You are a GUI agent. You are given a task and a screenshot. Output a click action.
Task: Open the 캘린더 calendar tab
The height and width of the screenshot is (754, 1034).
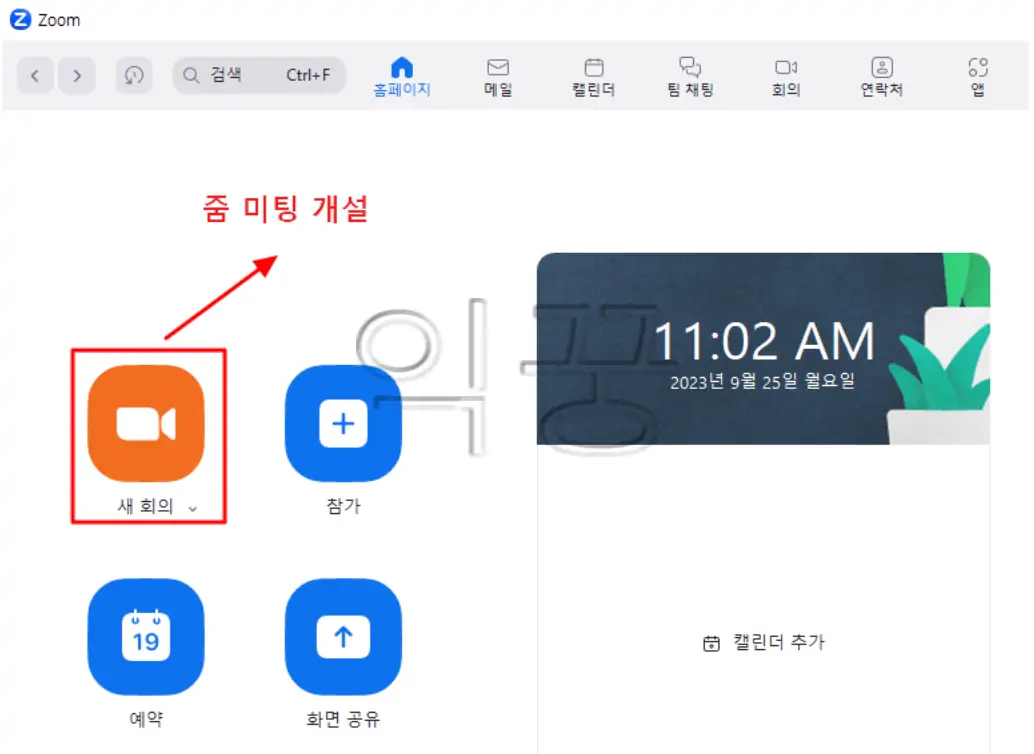point(592,75)
